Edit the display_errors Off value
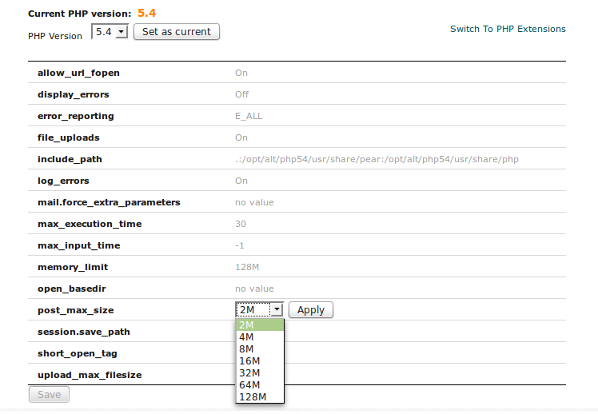 (242, 95)
